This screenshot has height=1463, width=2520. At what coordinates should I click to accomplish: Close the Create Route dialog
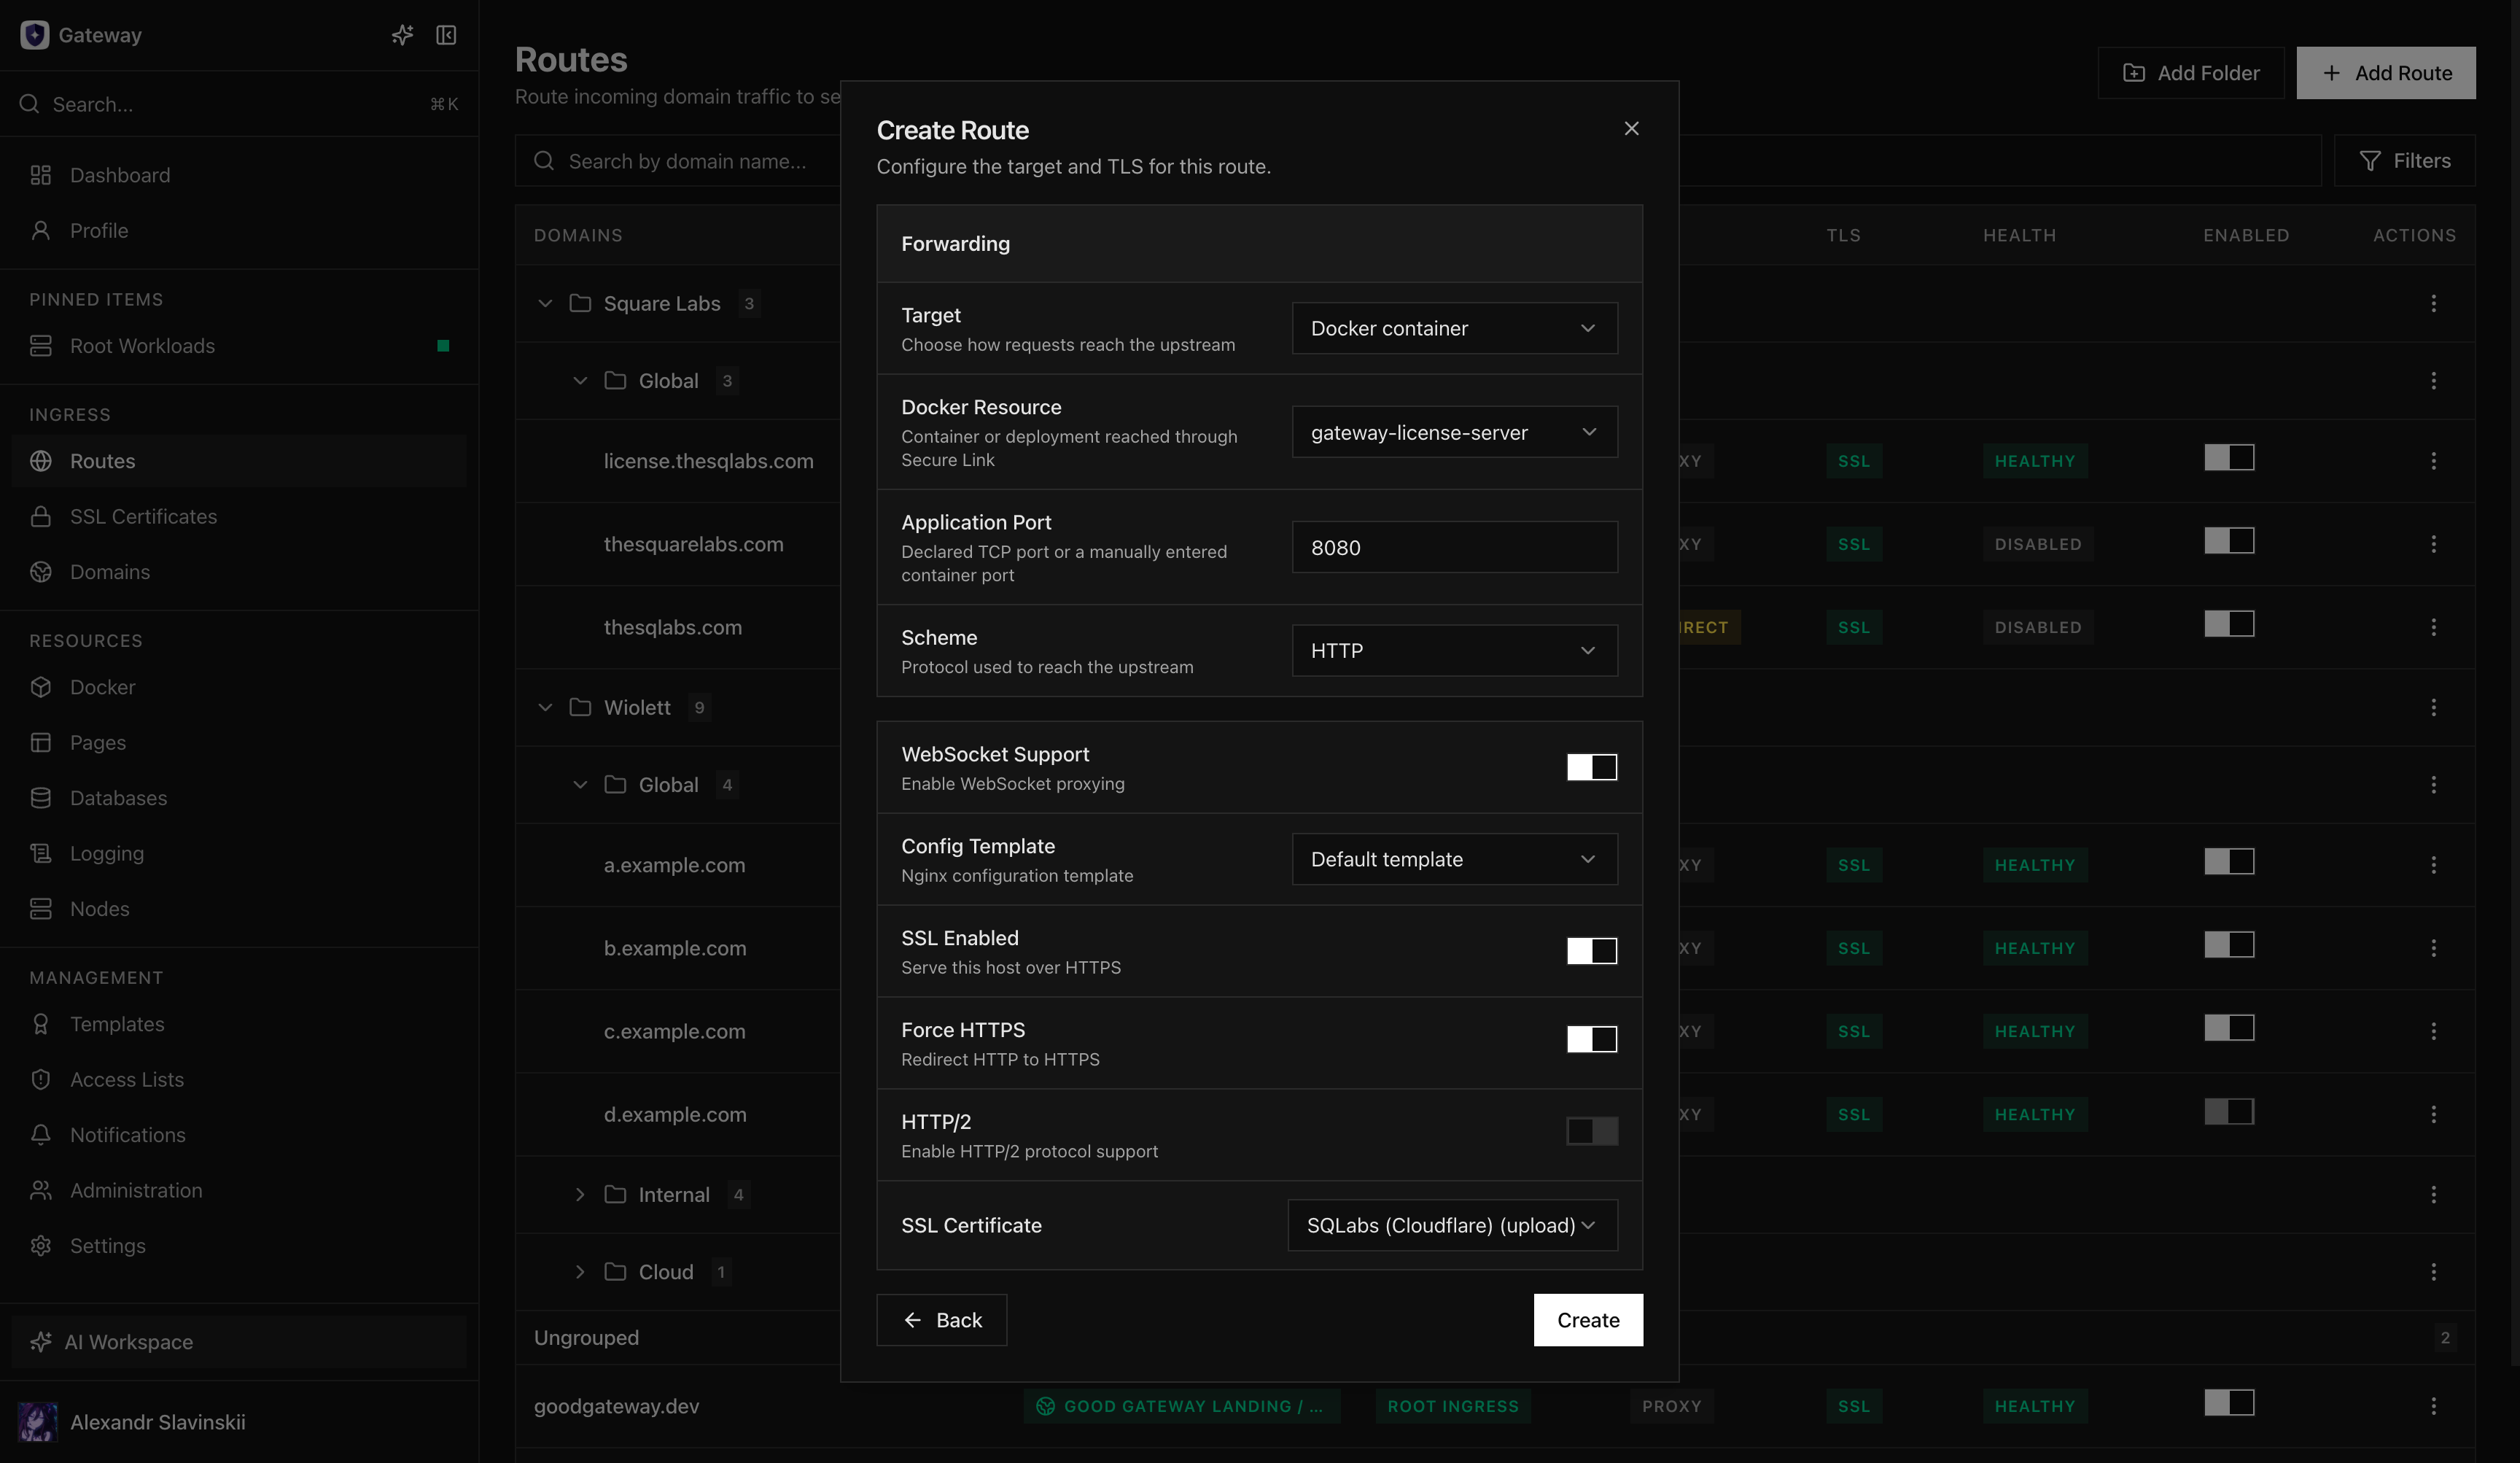pos(1631,128)
